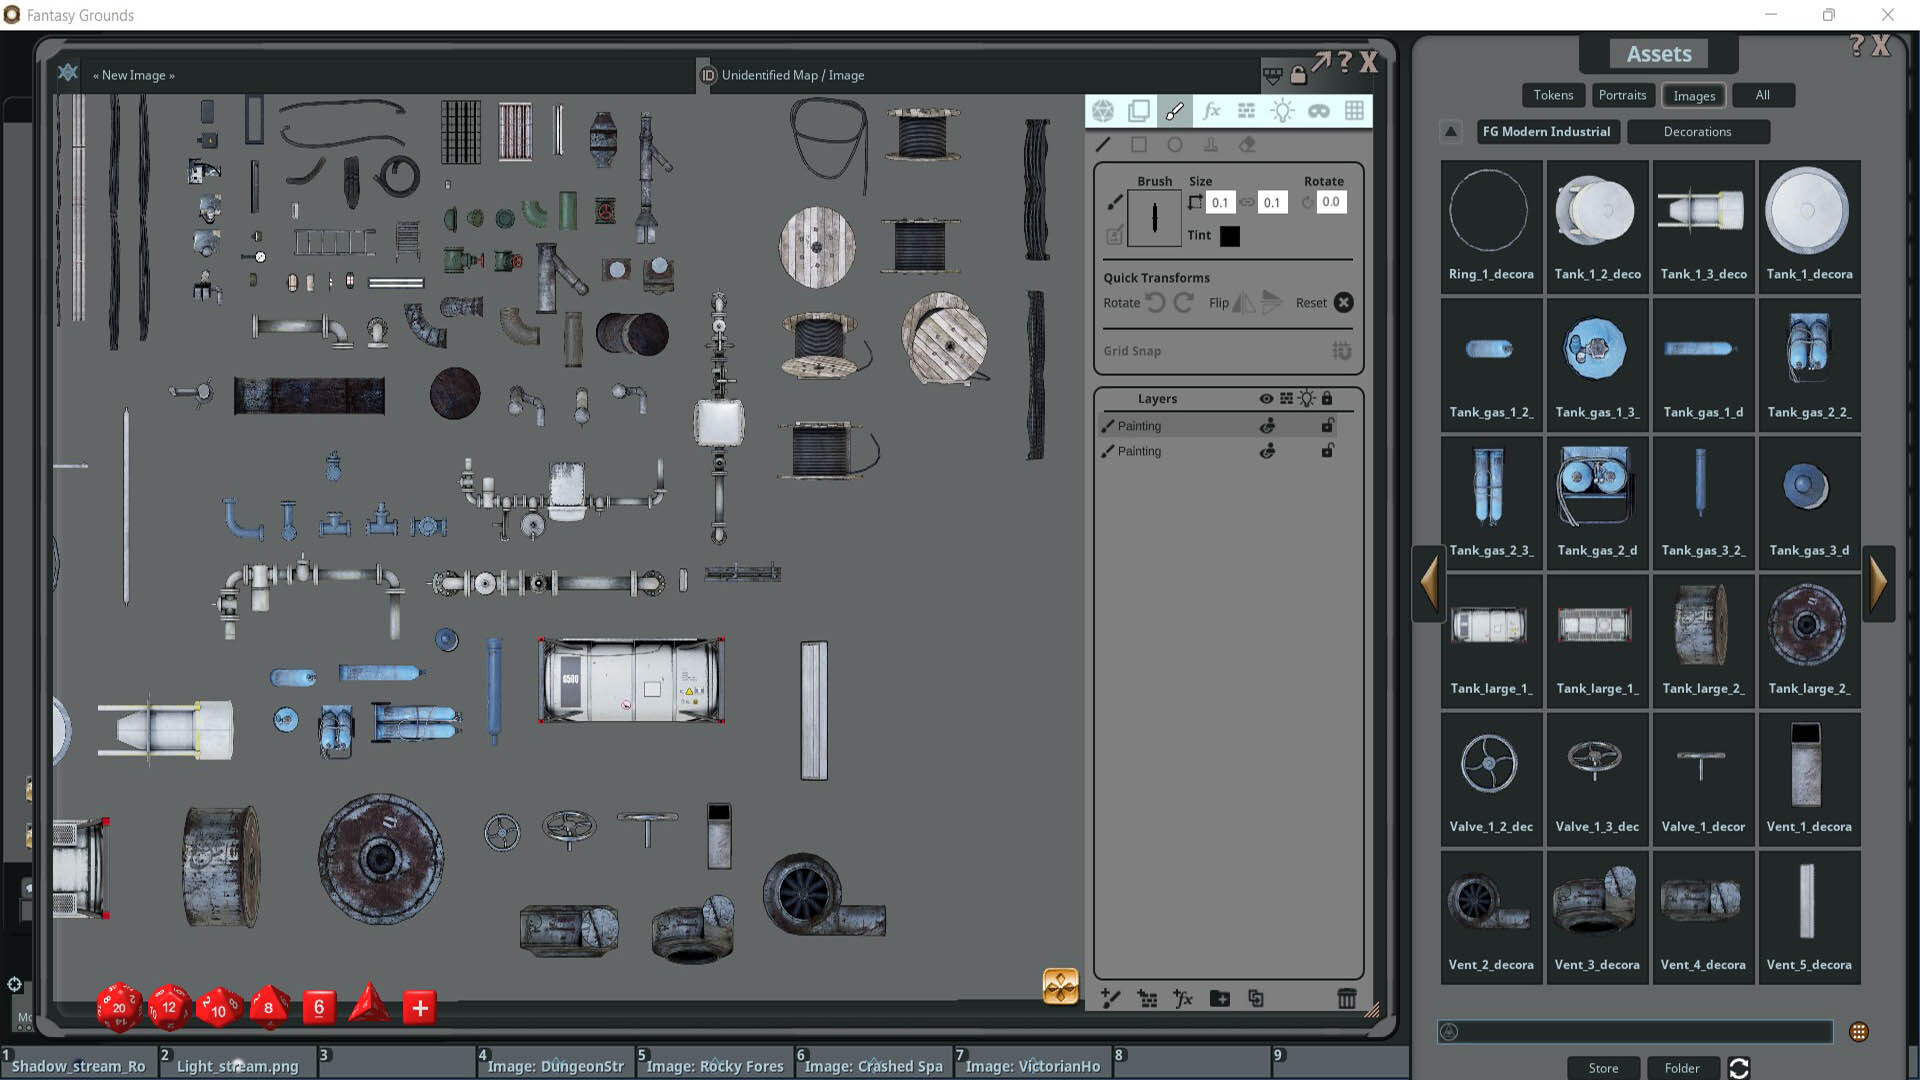This screenshot has height=1080, width=1920.
Task: Click the delete layer trash icon
Action: point(1347,998)
